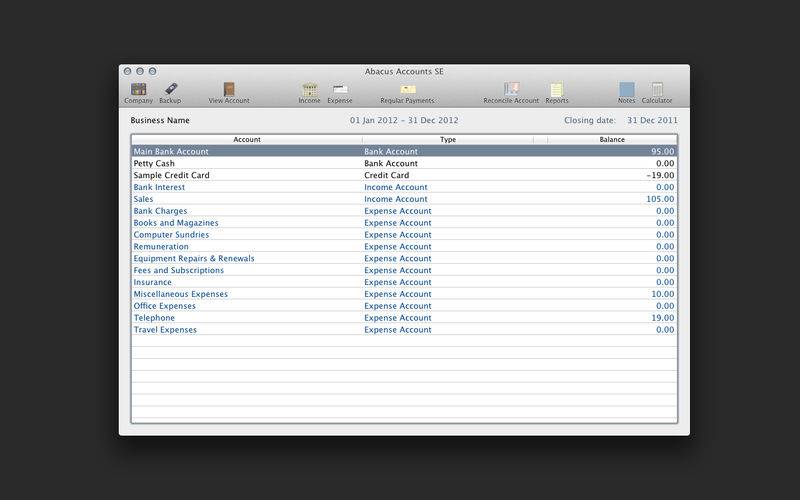This screenshot has height=500, width=800.
Task: Open the Notes toolbar icon
Action: tap(627, 93)
